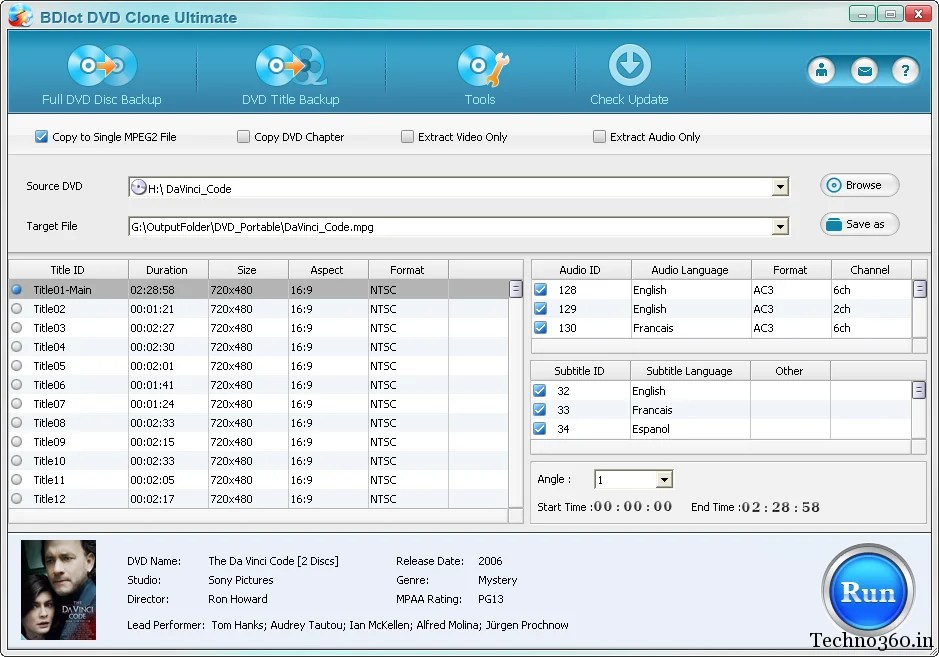The image size is (939, 657).
Task: Click Espanol subtitle language text
Action: pyautogui.click(x=650, y=429)
